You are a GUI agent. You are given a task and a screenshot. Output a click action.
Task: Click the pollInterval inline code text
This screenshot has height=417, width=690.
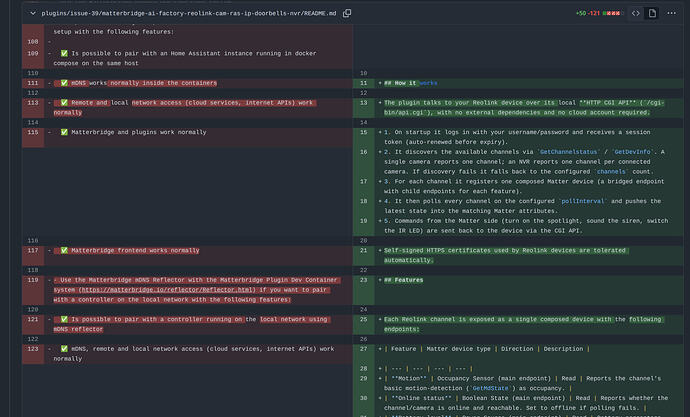click(x=583, y=201)
